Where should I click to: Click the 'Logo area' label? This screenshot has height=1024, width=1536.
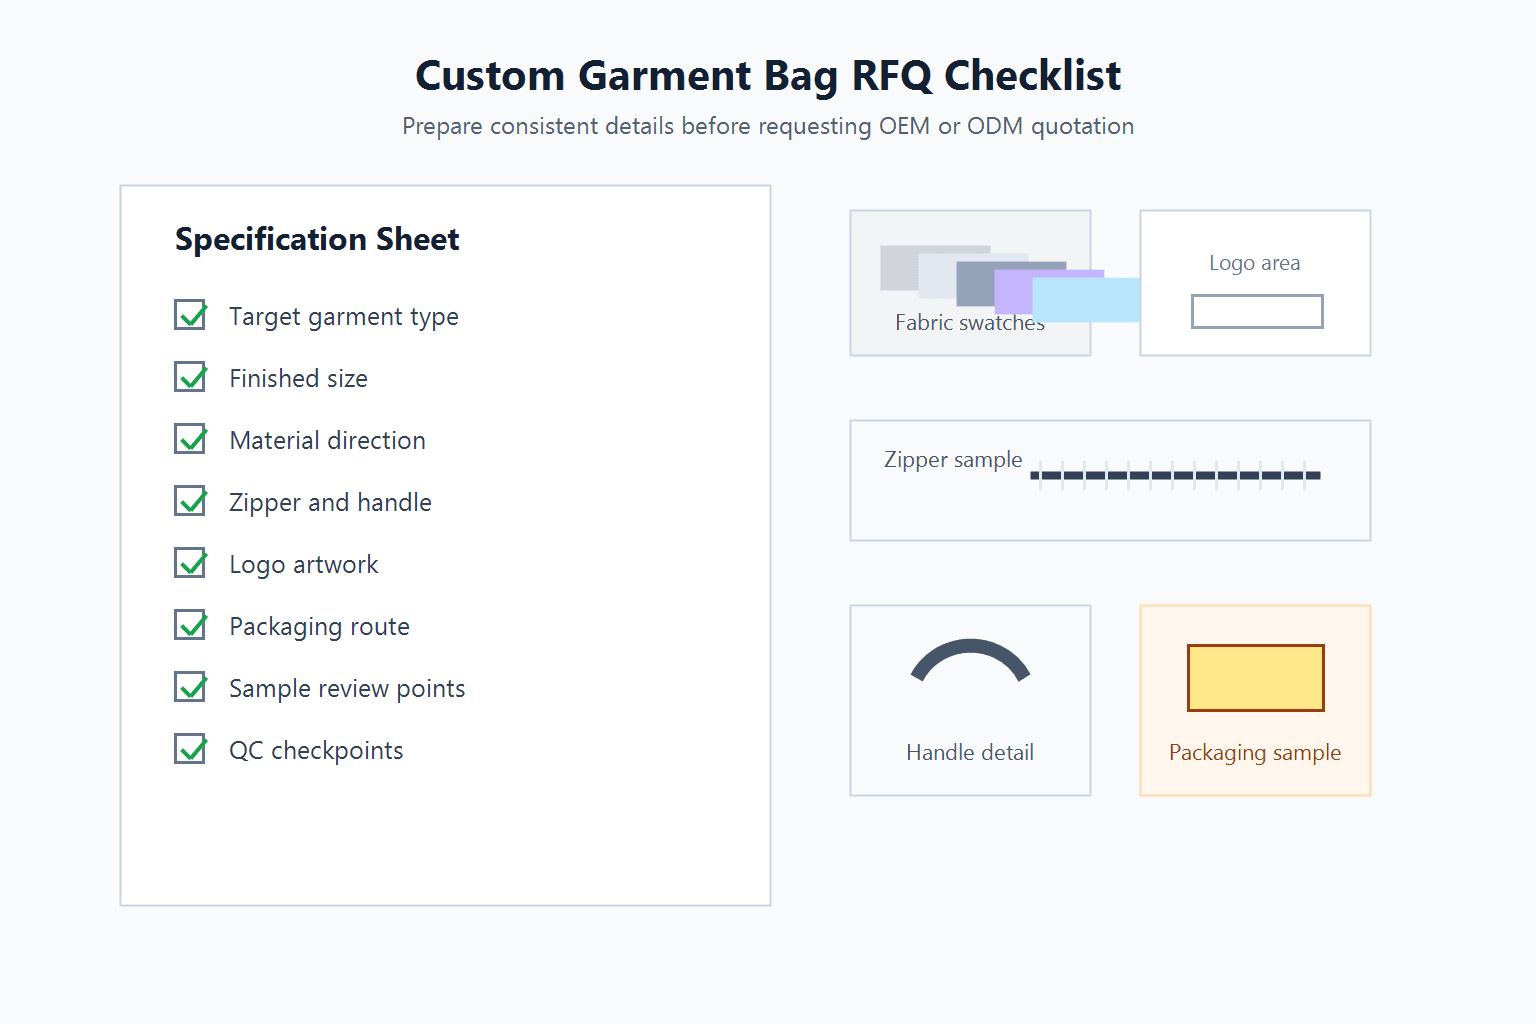coord(1255,263)
